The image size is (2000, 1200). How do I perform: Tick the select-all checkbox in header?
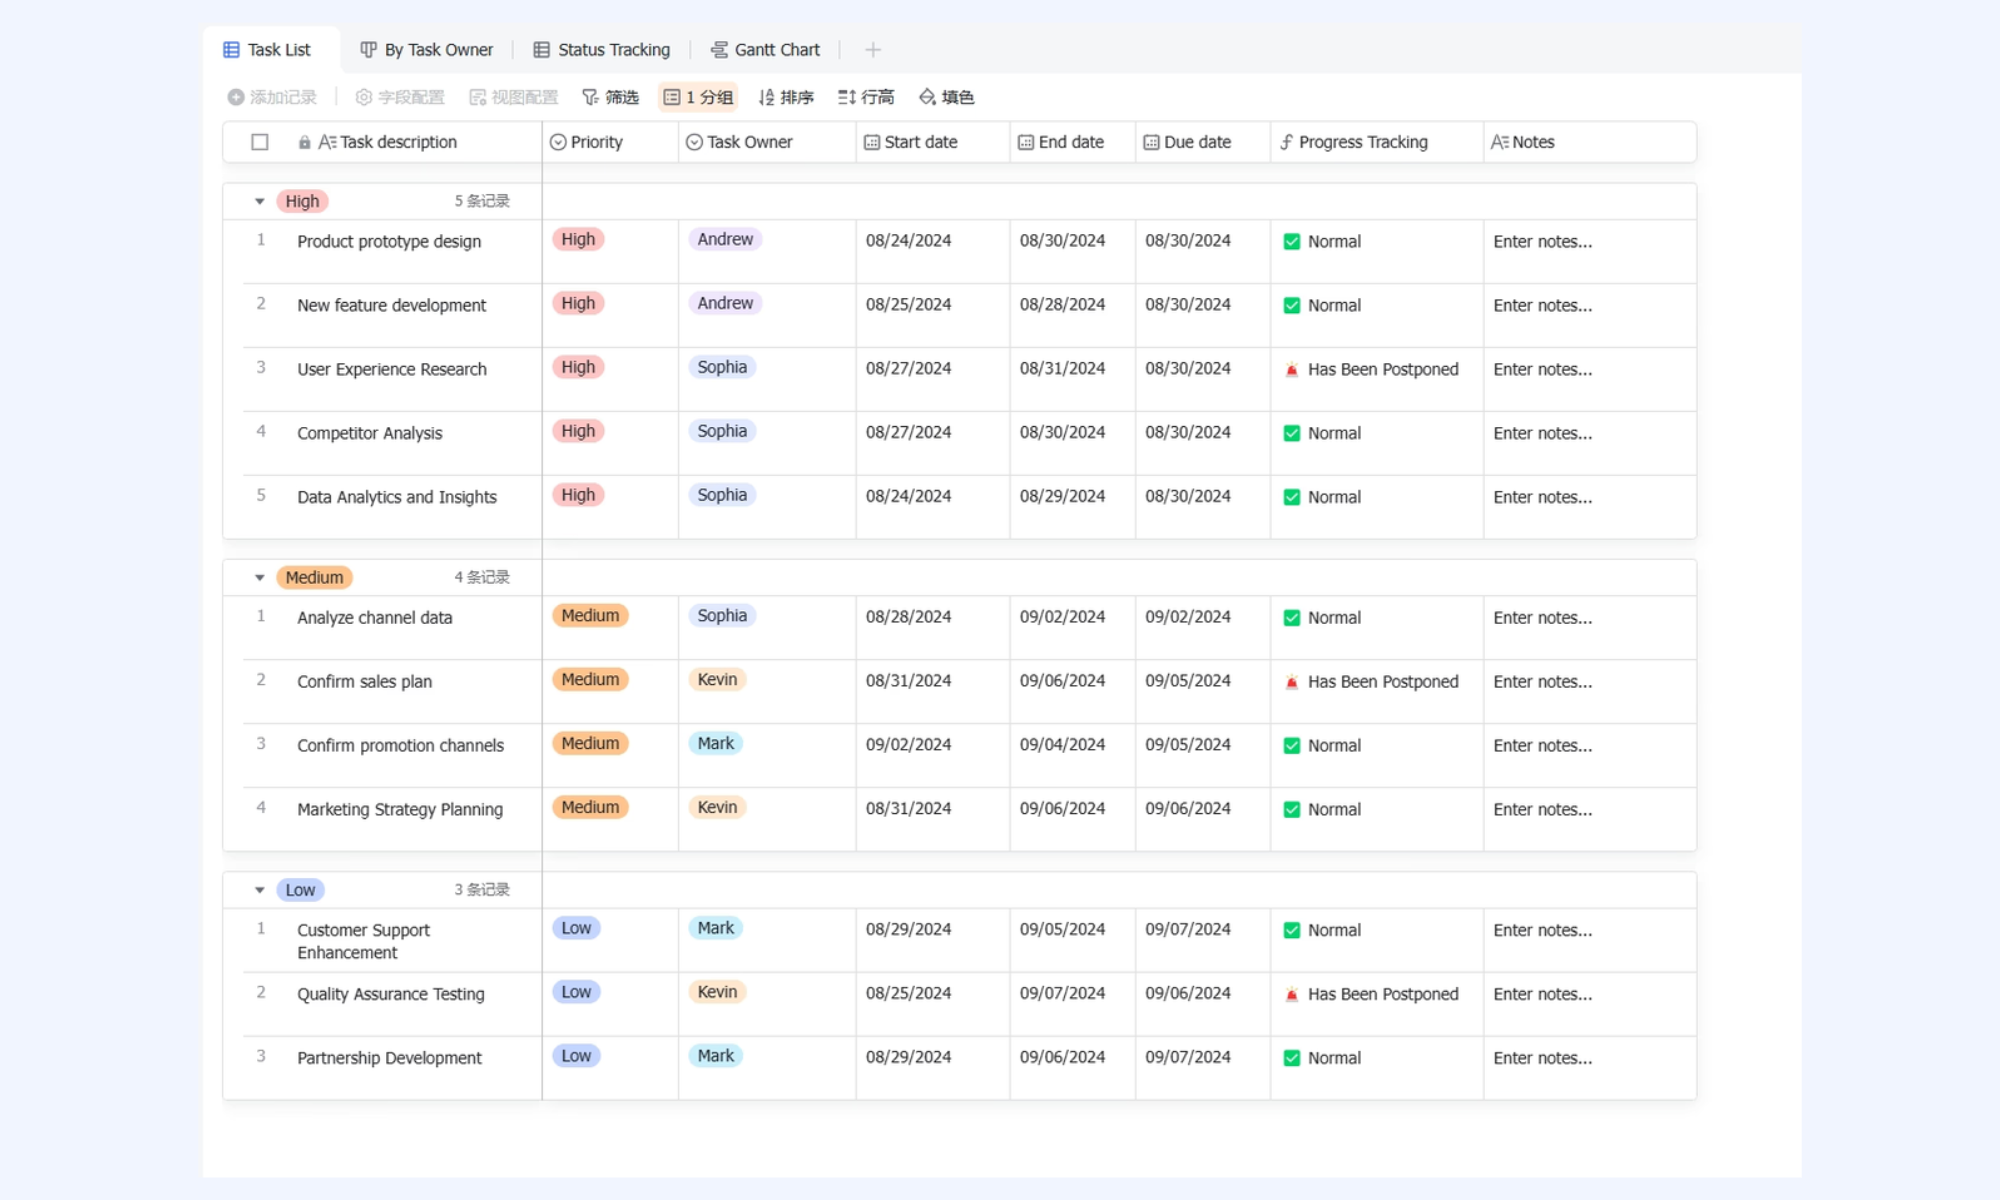pyautogui.click(x=260, y=142)
